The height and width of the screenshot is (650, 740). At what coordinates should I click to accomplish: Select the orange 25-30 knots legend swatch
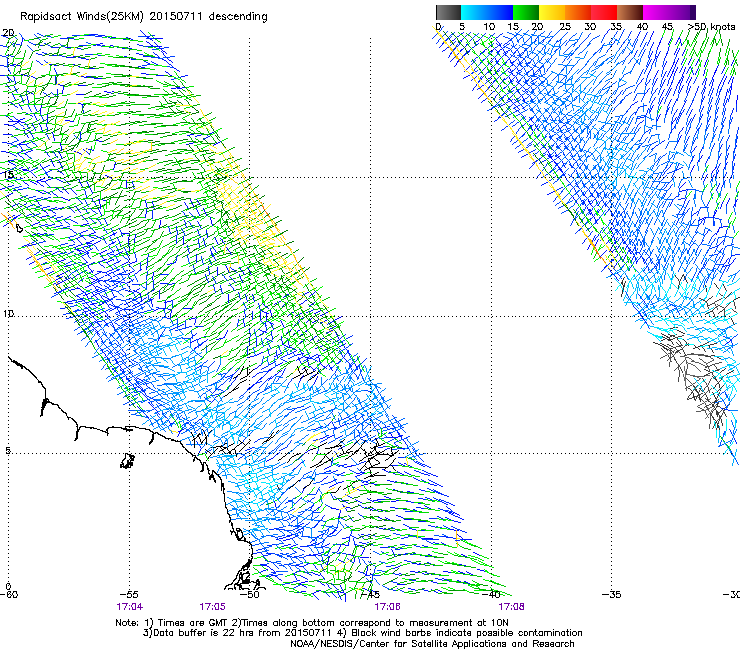(x=578, y=12)
